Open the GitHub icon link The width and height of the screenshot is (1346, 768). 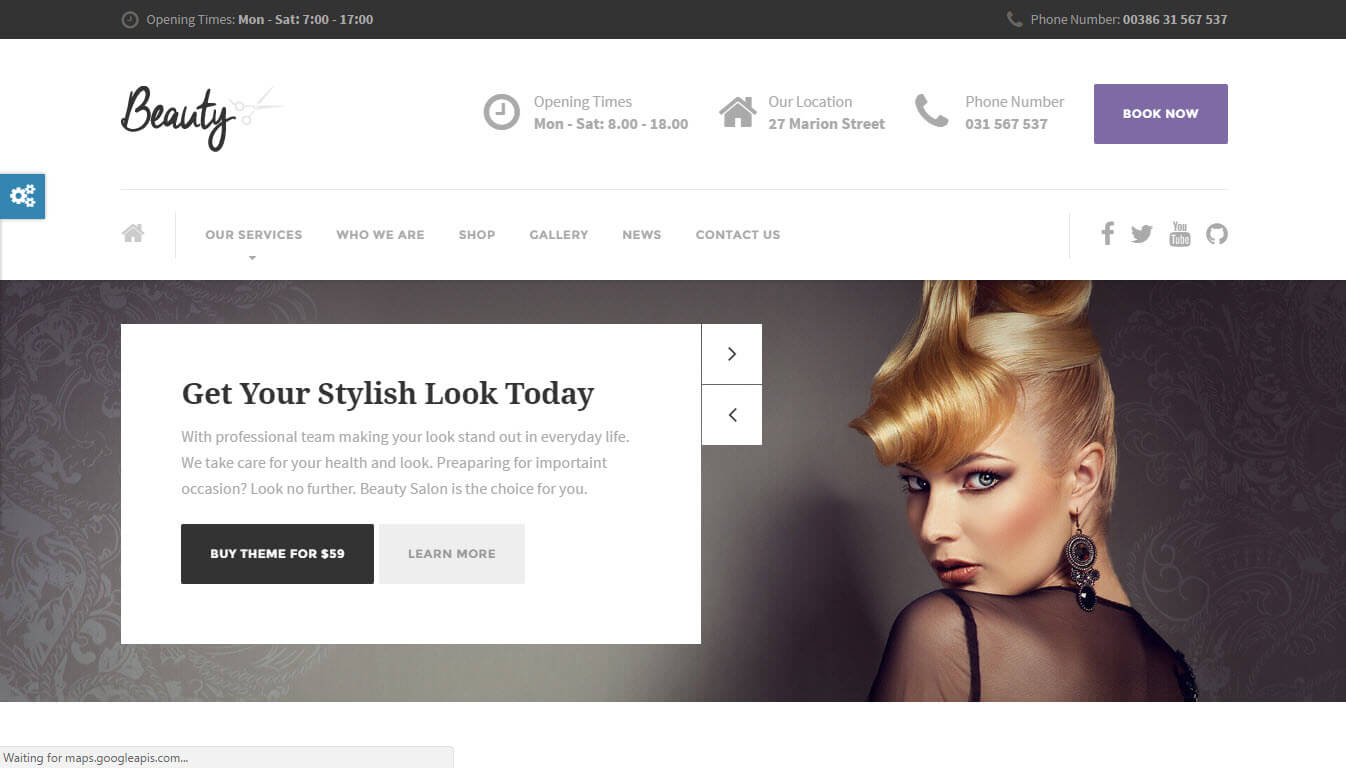[1216, 234]
